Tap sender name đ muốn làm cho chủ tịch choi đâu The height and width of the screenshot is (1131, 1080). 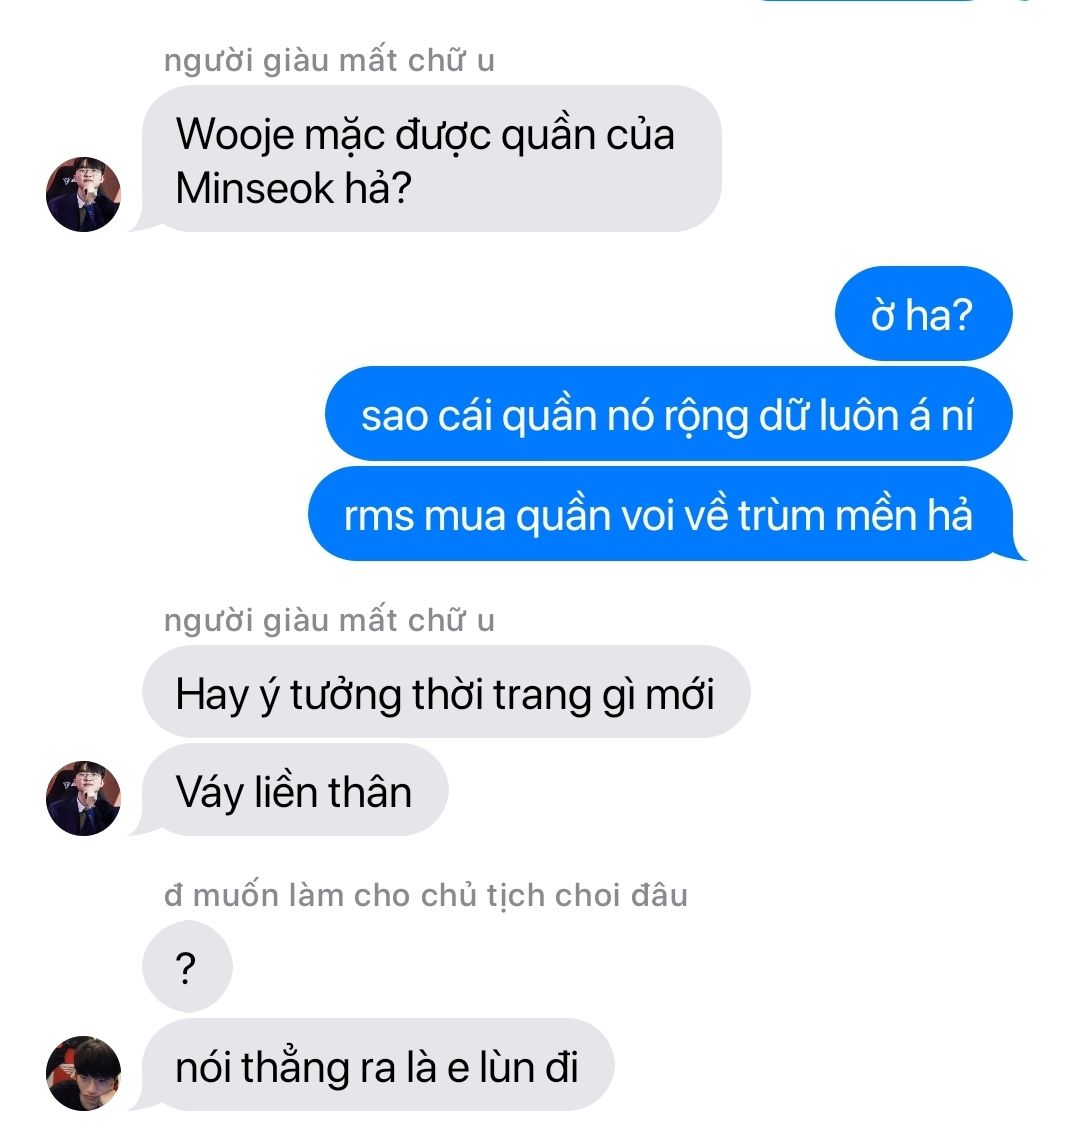(x=426, y=895)
